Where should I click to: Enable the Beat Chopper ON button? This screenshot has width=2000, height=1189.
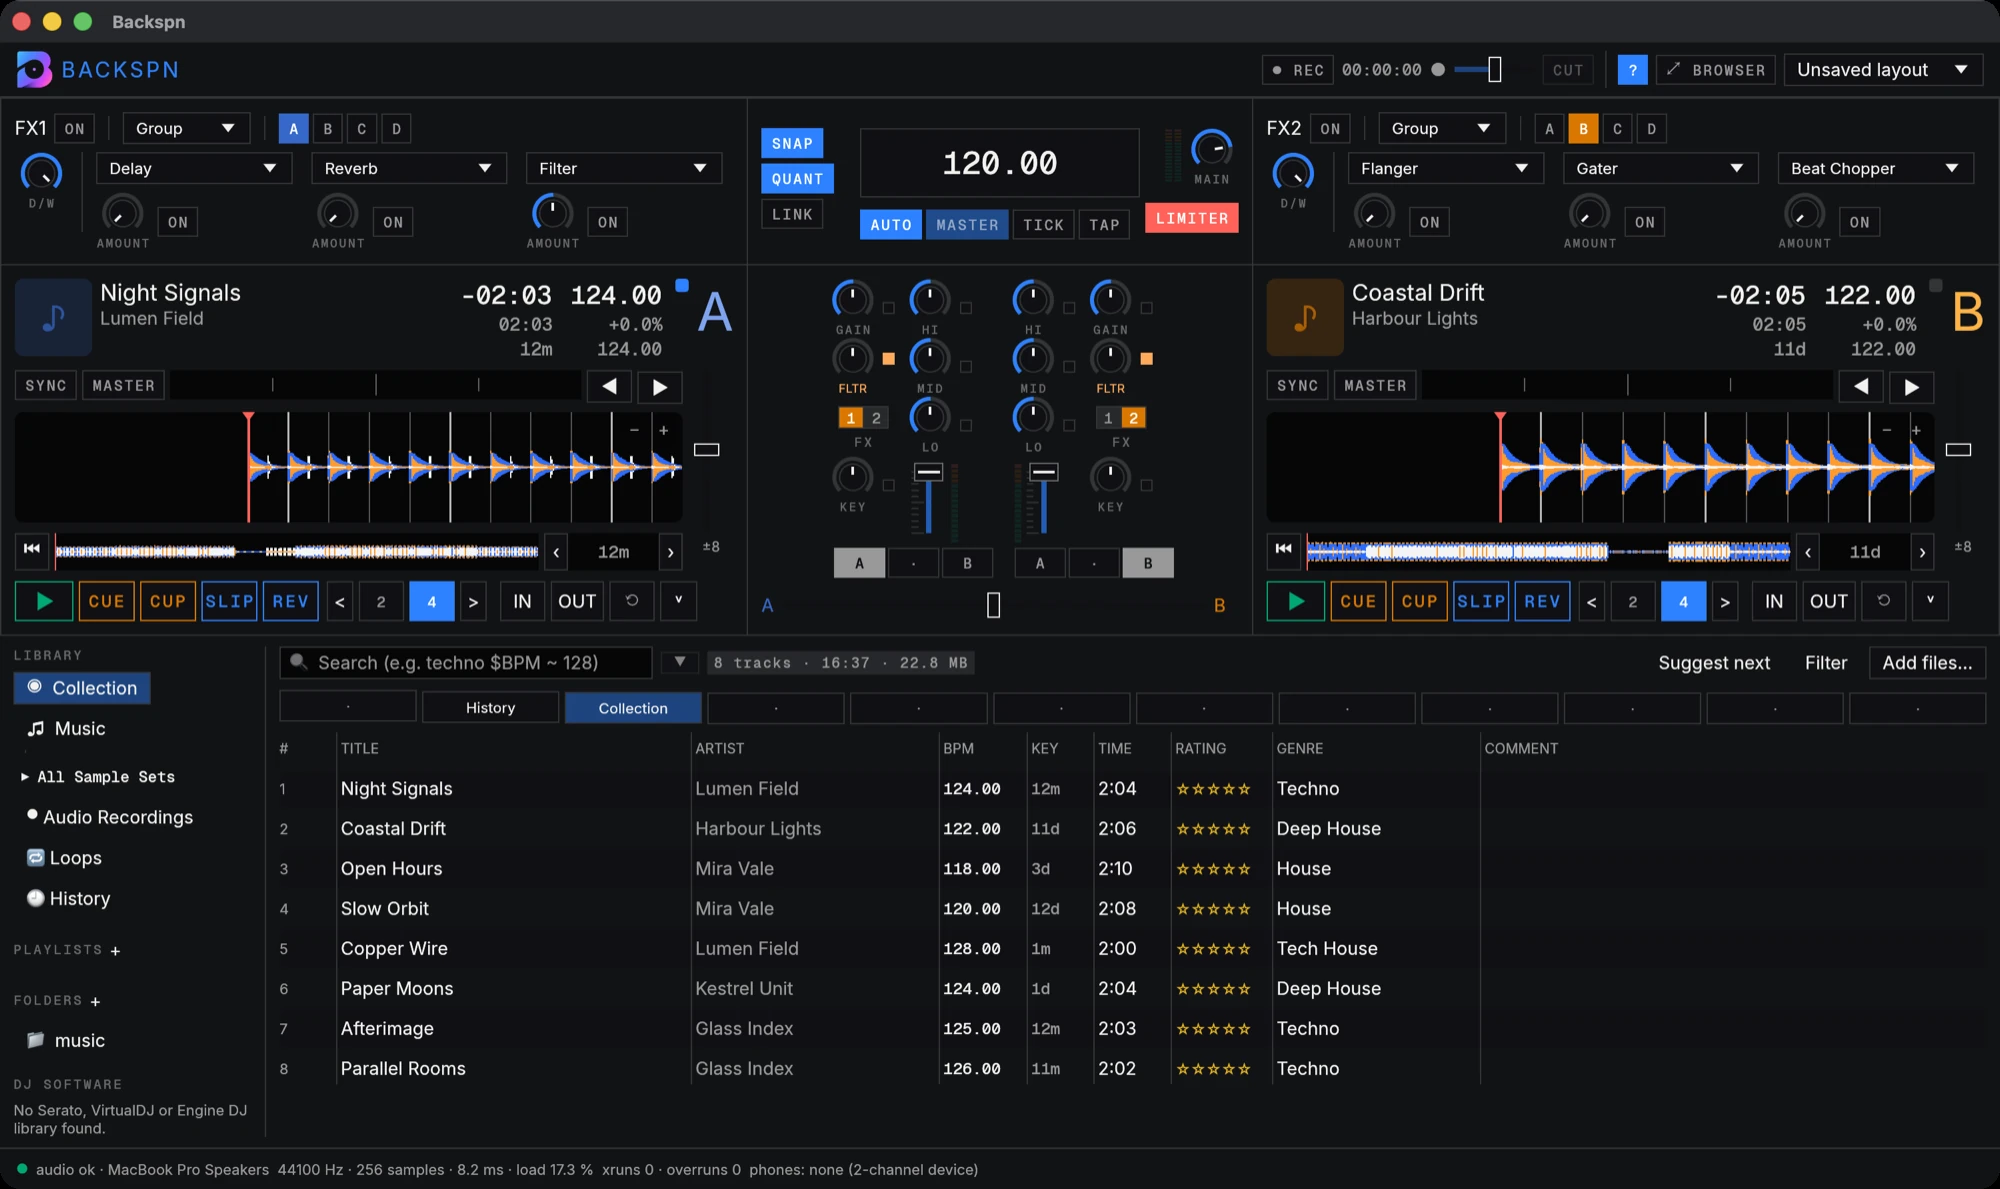click(1860, 222)
